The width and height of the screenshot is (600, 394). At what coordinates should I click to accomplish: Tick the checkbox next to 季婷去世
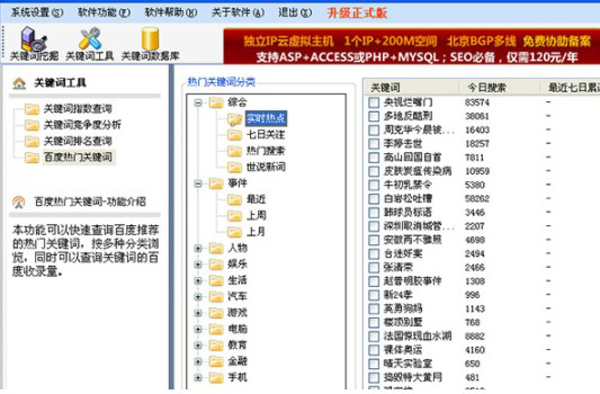373,144
